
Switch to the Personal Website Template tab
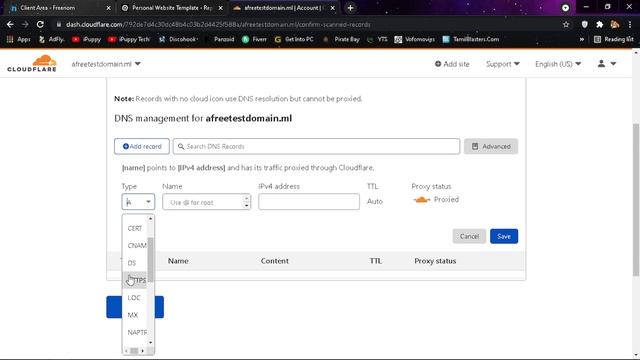(x=171, y=8)
